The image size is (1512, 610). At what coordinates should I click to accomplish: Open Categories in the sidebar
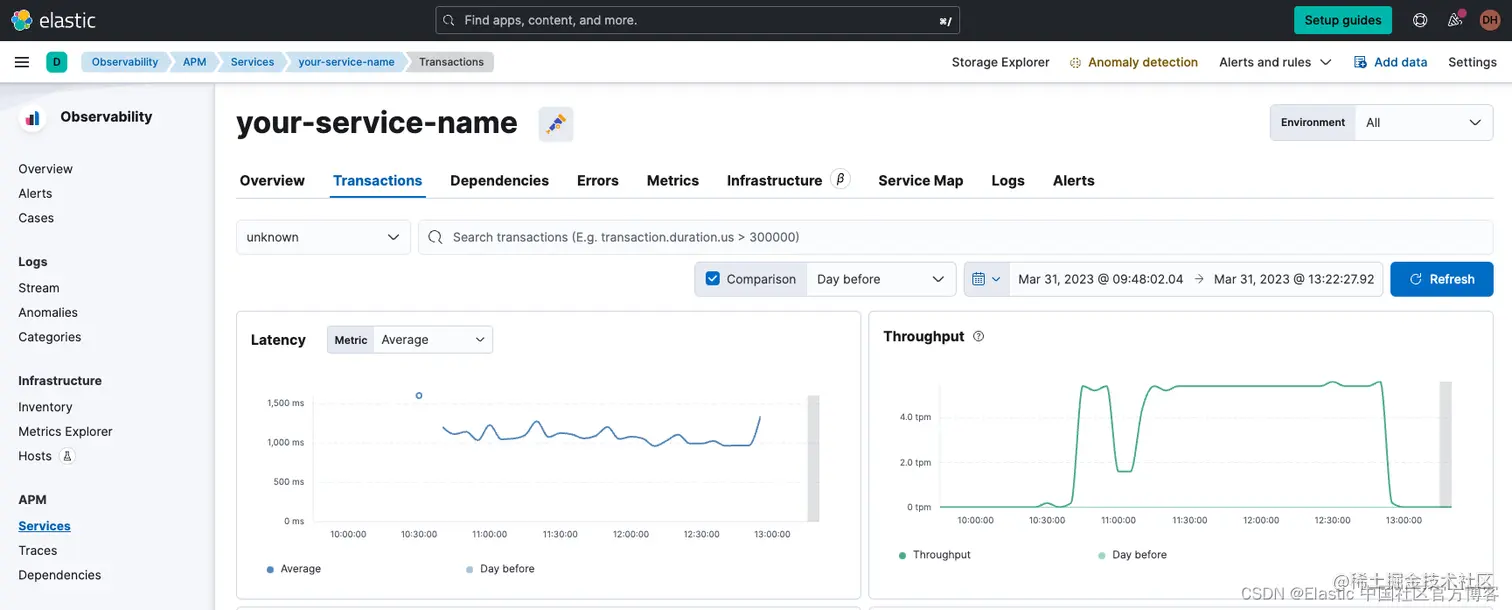click(x=50, y=337)
